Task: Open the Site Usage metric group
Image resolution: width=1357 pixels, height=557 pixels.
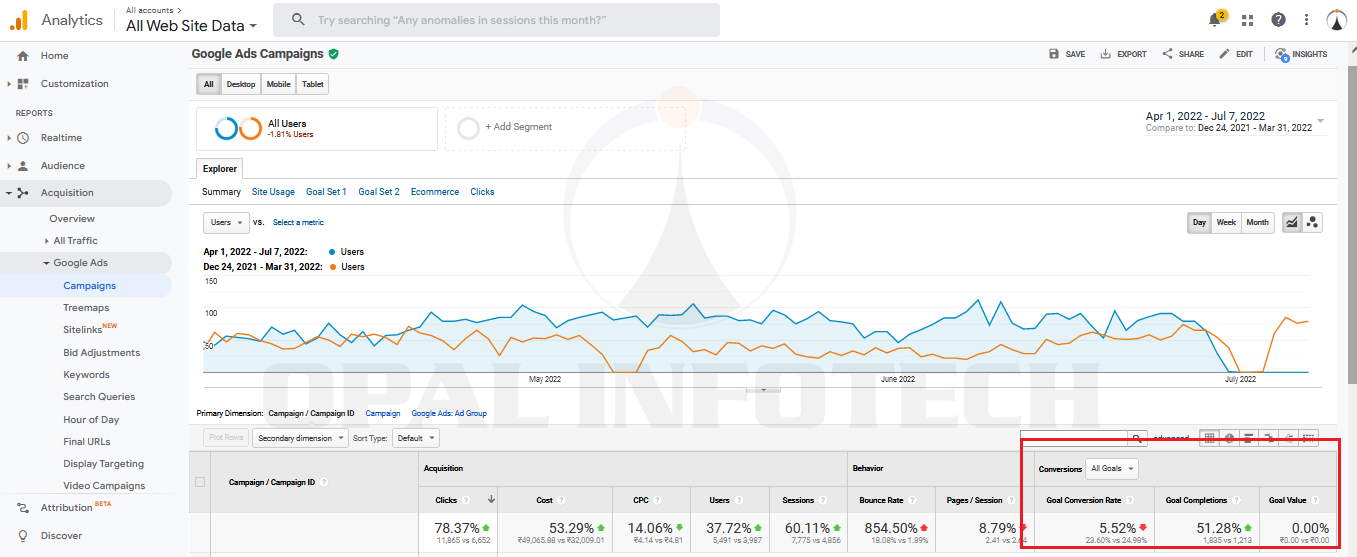Action: (273, 192)
